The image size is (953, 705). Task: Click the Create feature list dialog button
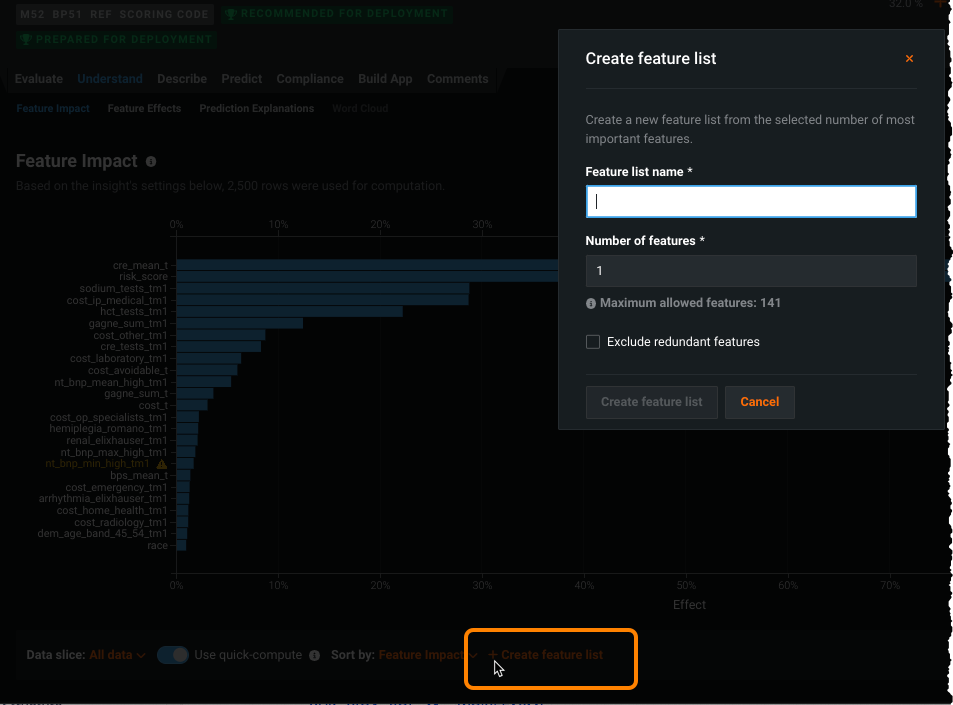(x=651, y=402)
